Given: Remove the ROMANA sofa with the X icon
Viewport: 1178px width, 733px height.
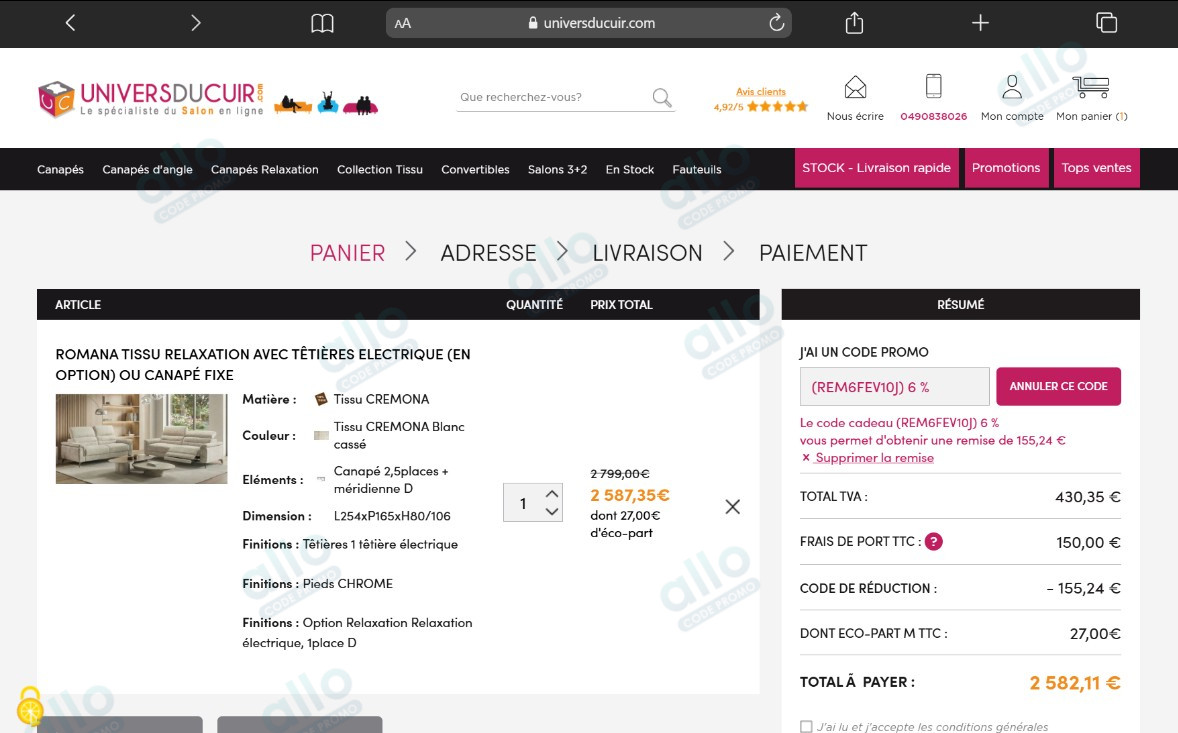Looking at the screenshot, I should (x=733, y=506).
